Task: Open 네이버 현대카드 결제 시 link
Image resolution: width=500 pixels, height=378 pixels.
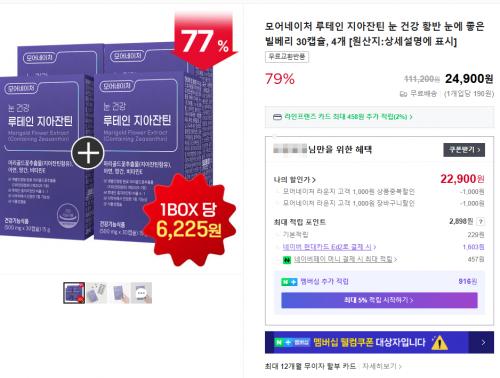Action: [x=329, y=247]
